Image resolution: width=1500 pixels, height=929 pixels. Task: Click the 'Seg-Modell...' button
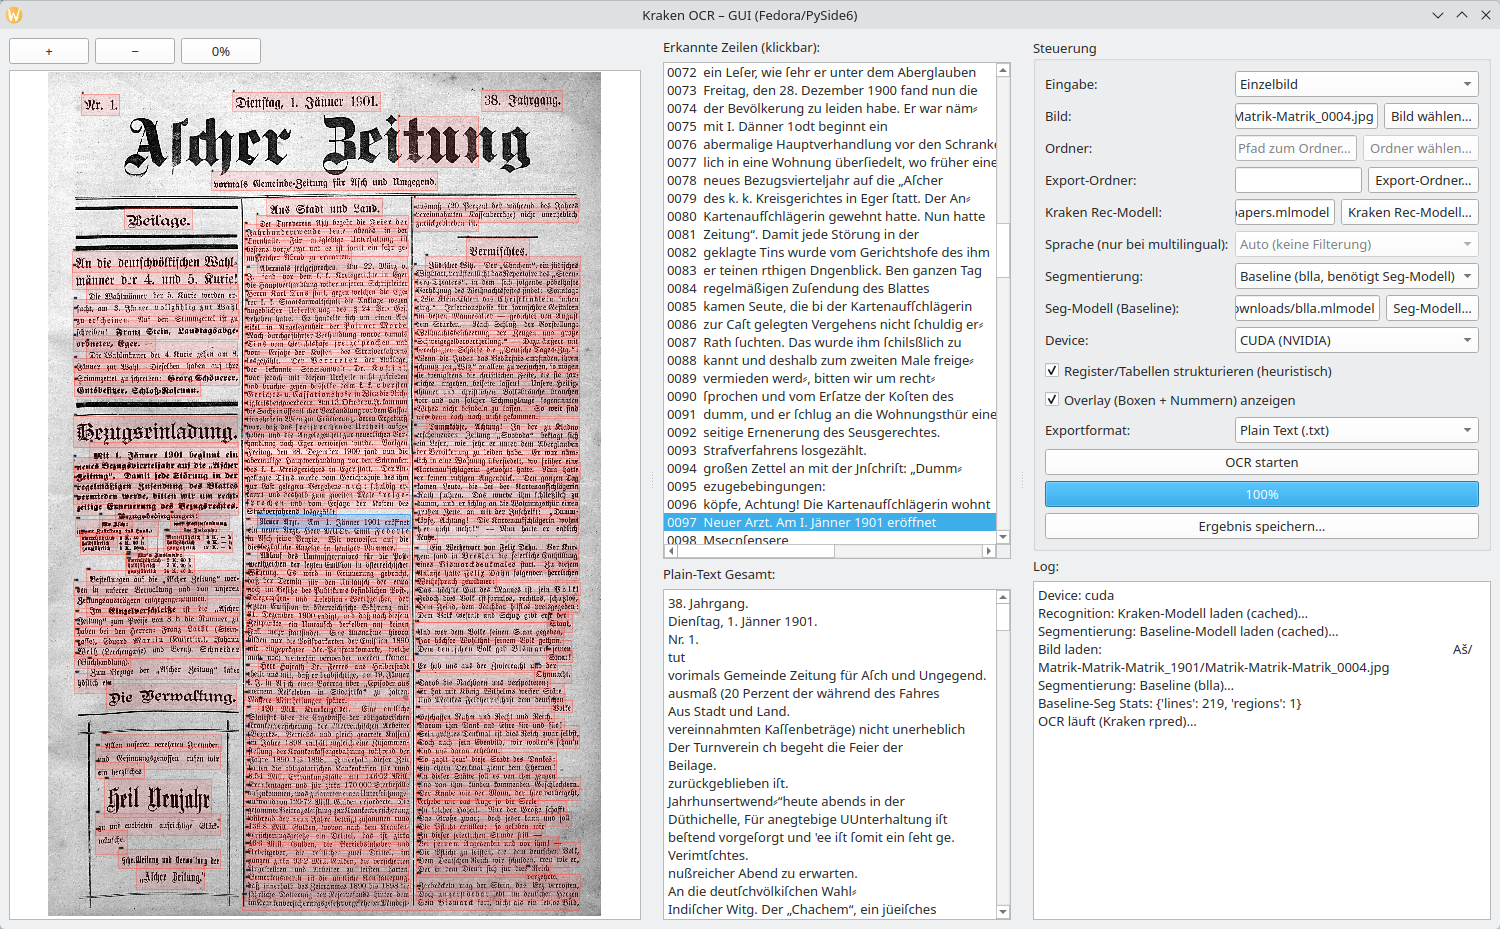tap(1432, 308)
